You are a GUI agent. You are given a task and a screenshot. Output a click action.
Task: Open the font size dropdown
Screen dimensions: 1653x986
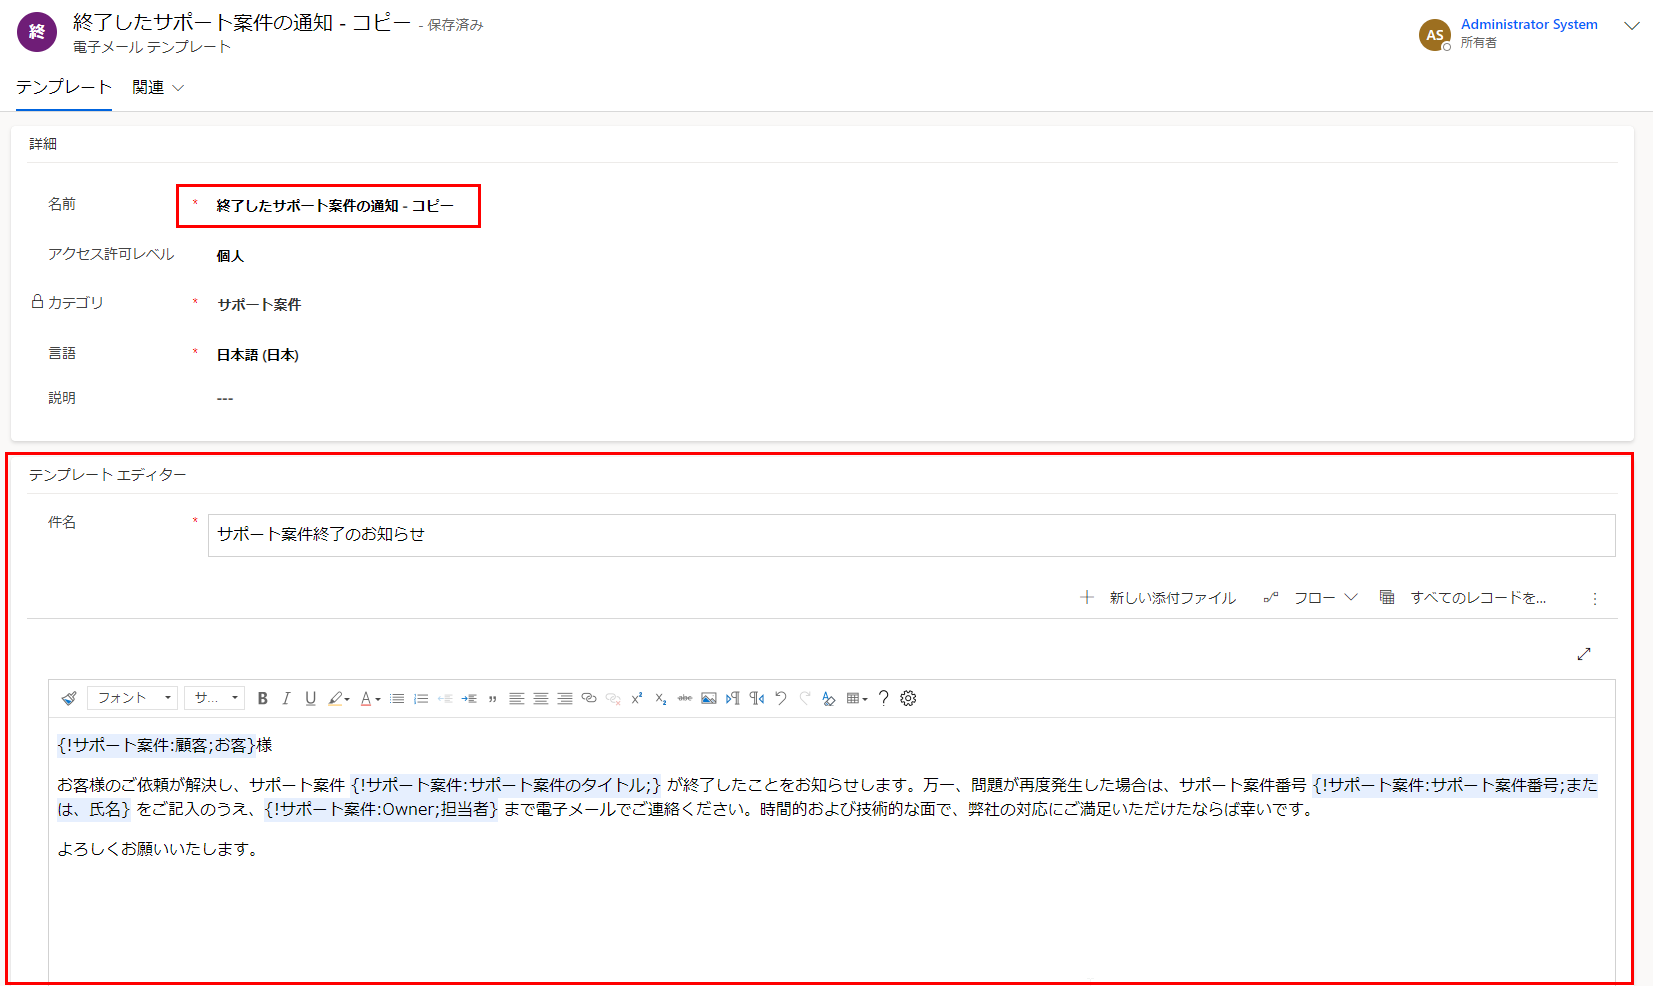click(x=215, y=698)
